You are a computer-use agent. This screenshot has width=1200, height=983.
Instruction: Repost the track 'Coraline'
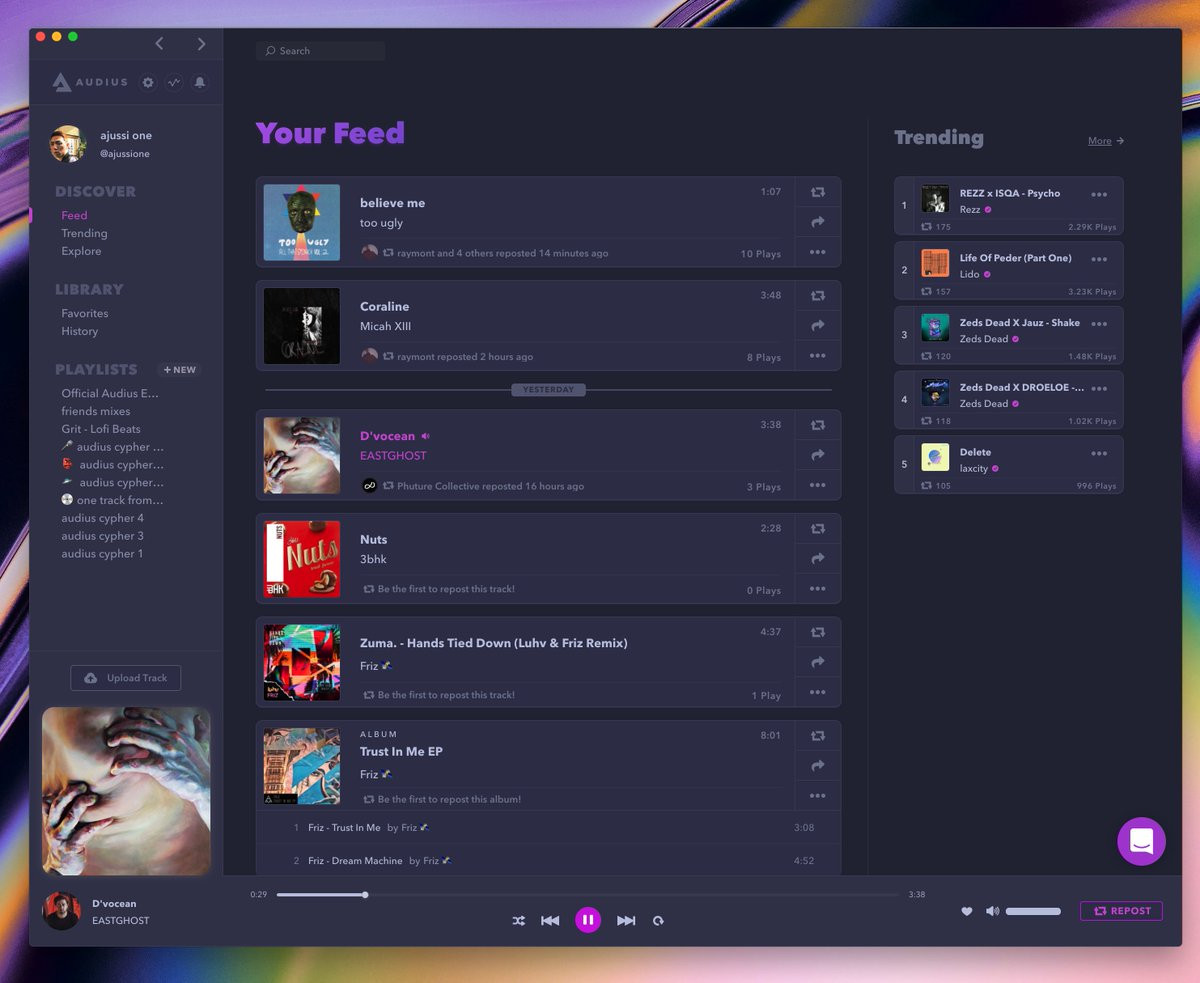point(818,296)
